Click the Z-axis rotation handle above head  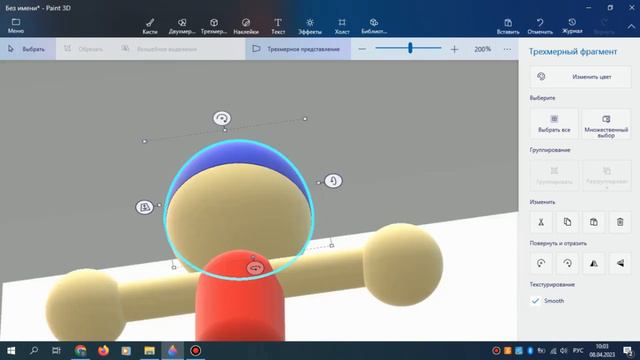tap(222, 118)
